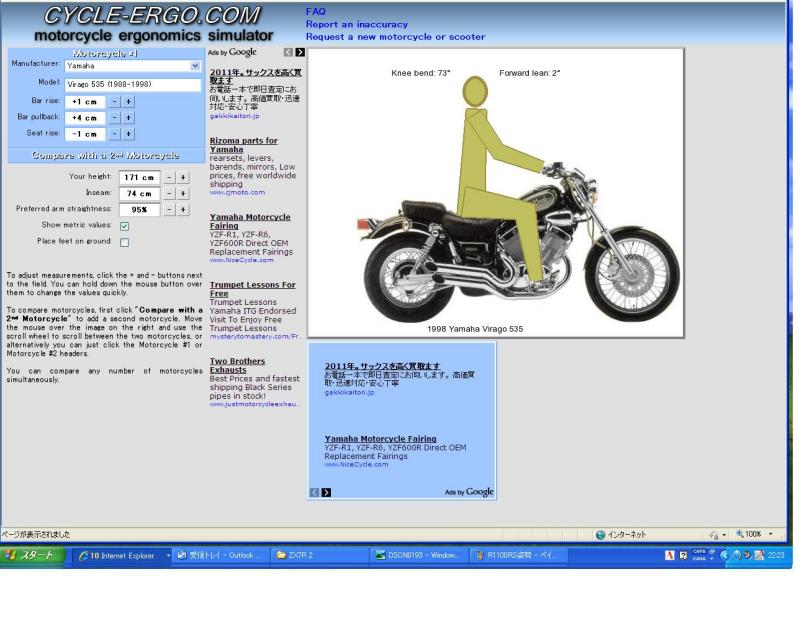Open the Manufacturer dropdown
This screenshot has height=636, width=799.
pos(195,66)
